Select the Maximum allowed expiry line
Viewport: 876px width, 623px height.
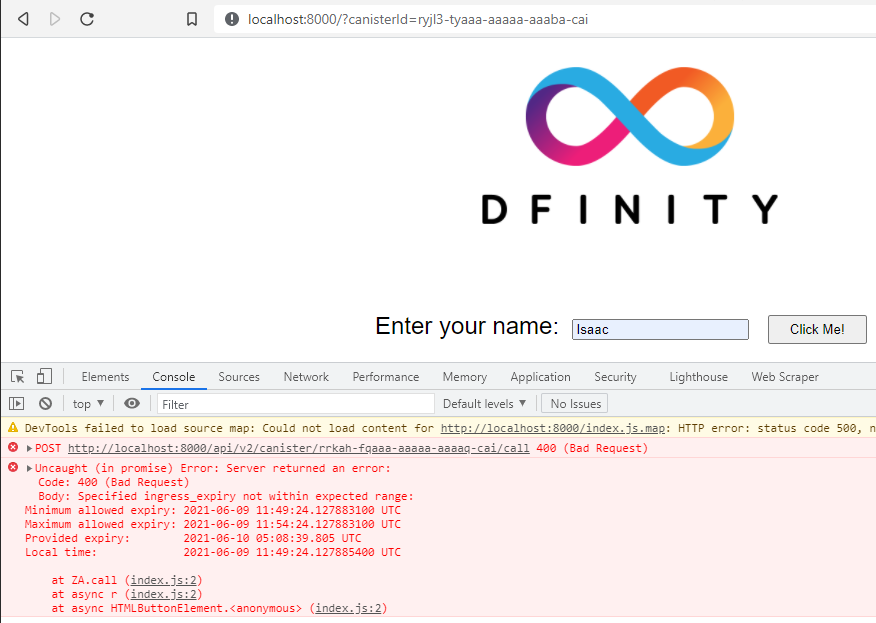[x=212, y=525]
